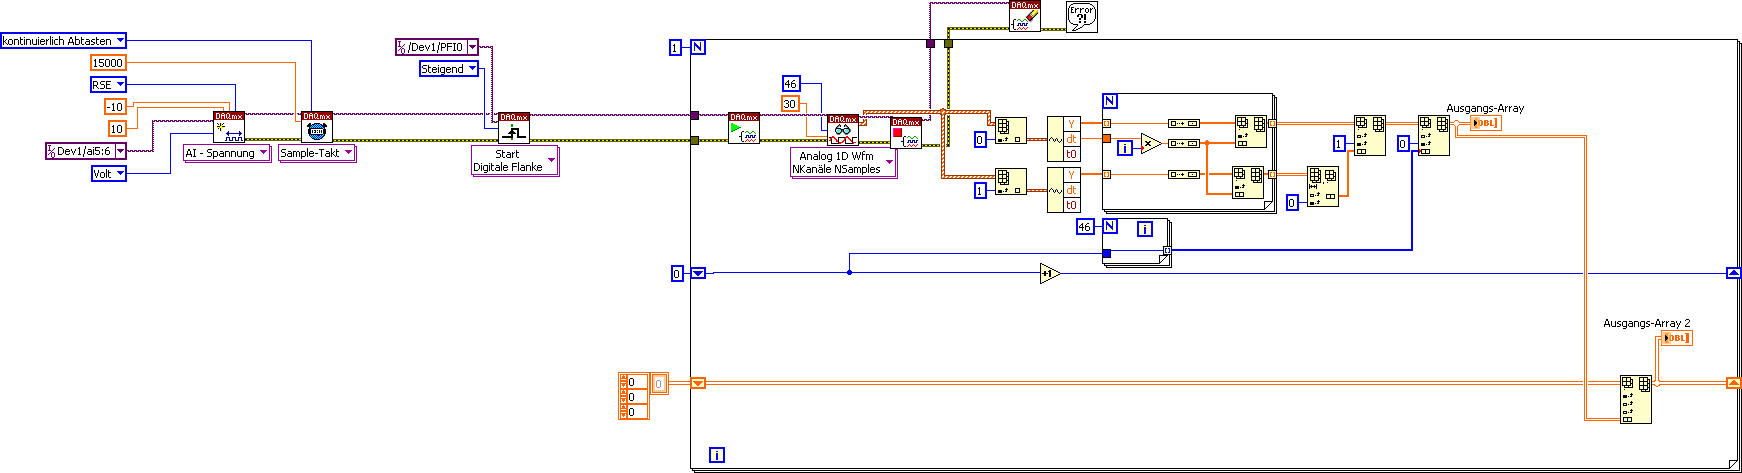Viewport: 1742px width, 473px height.
Task: Click the upper Get Waveform Components node
Action: click(1063, 139)
